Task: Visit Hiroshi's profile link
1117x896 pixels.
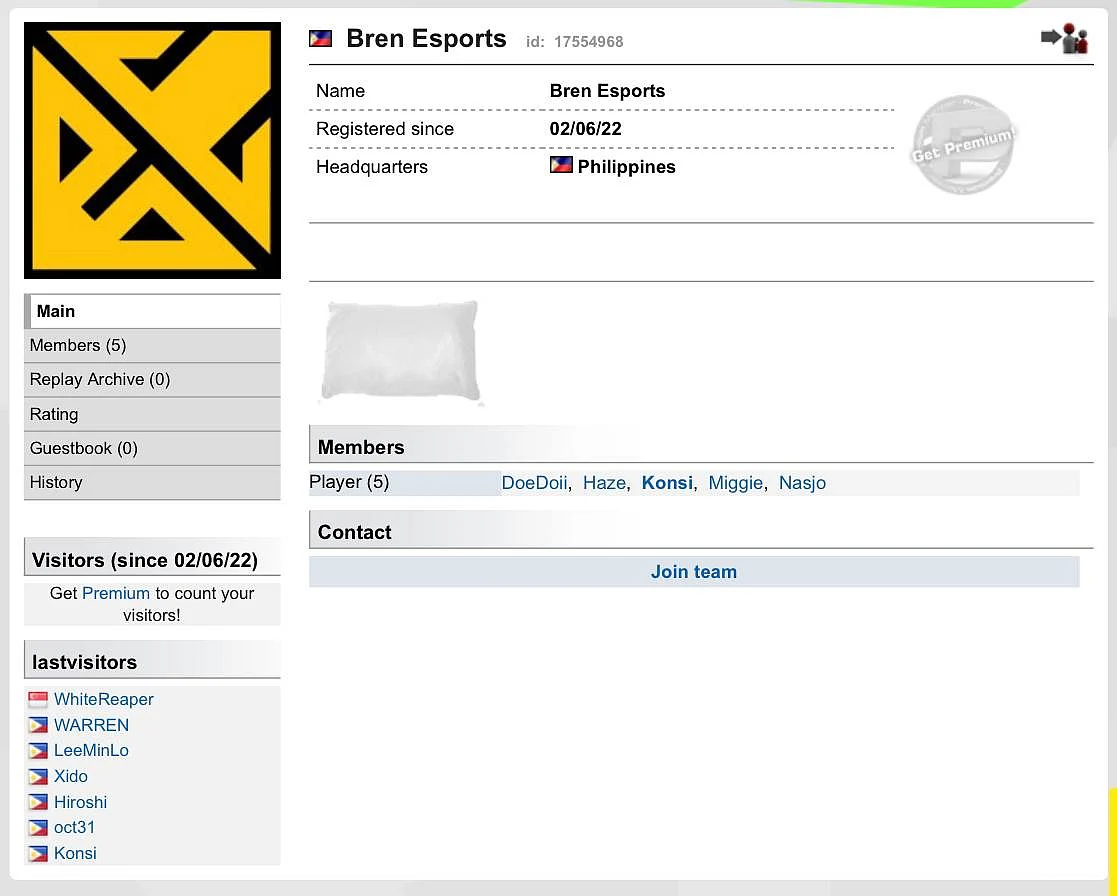Action: click(x=80, y=802)
